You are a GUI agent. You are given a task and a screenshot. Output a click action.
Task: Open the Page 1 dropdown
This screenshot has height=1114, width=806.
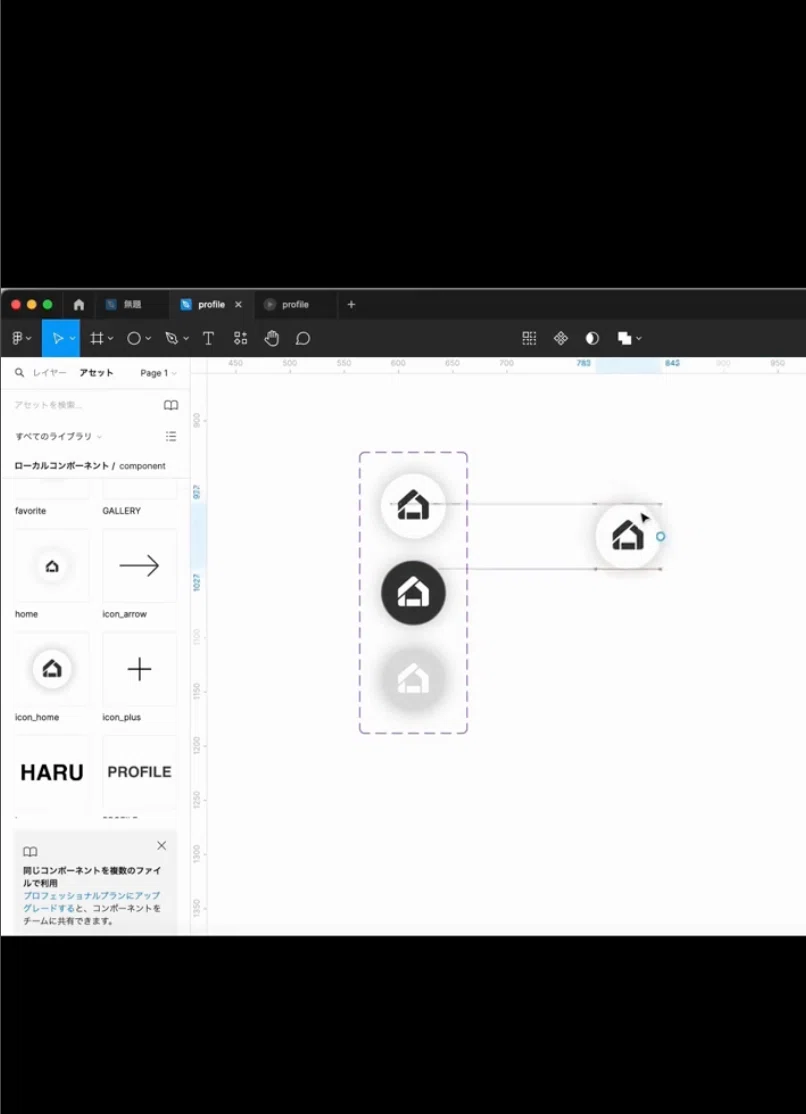pyautogui.click(x=158, y=373)
